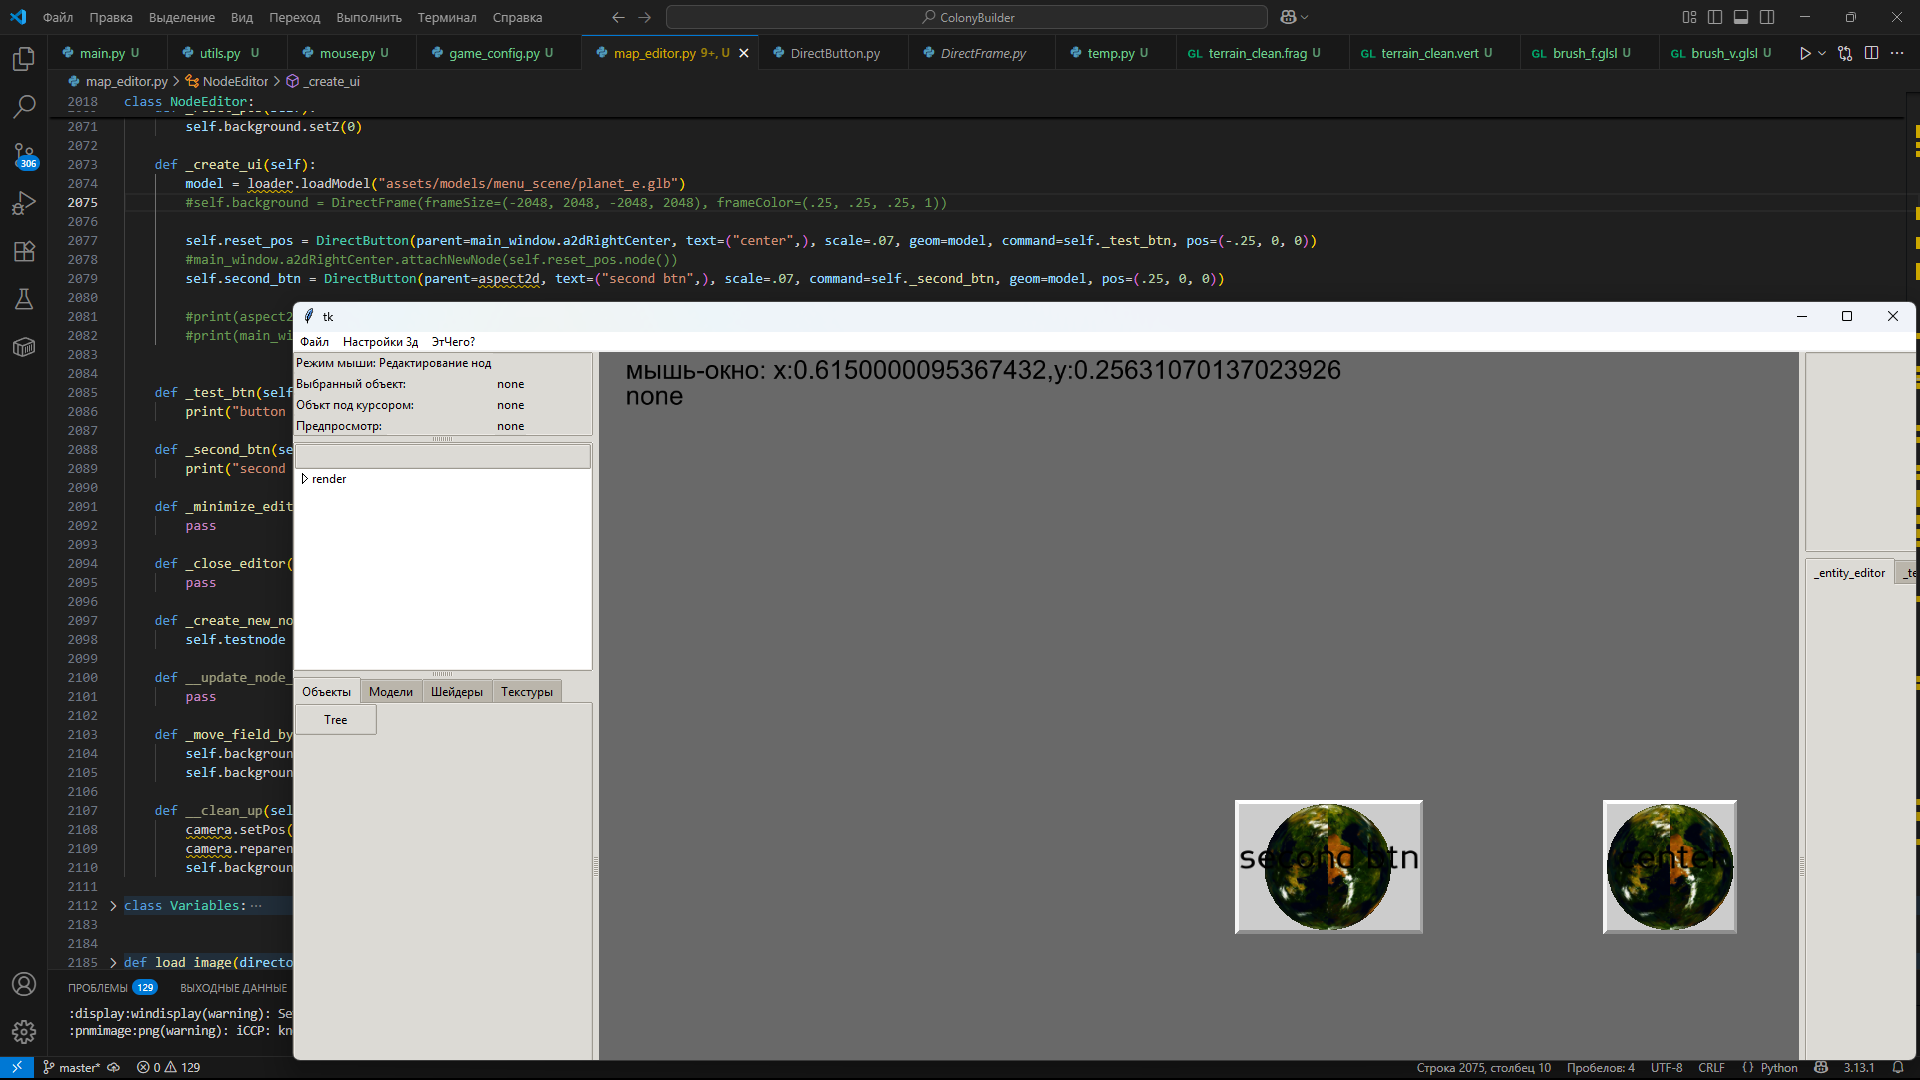Open the Настройки 3д menu
The image size is (1920, 1080).
coord(380,342)
